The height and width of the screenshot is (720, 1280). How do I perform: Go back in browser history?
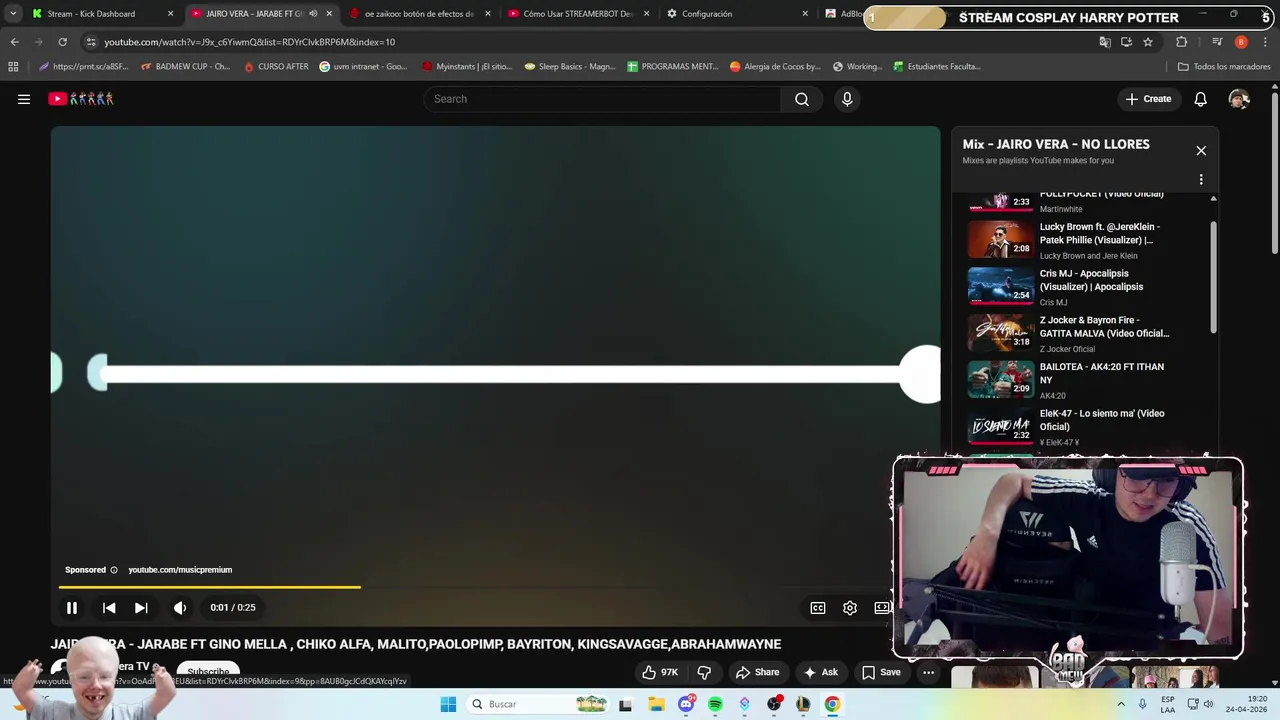(14, 42)
